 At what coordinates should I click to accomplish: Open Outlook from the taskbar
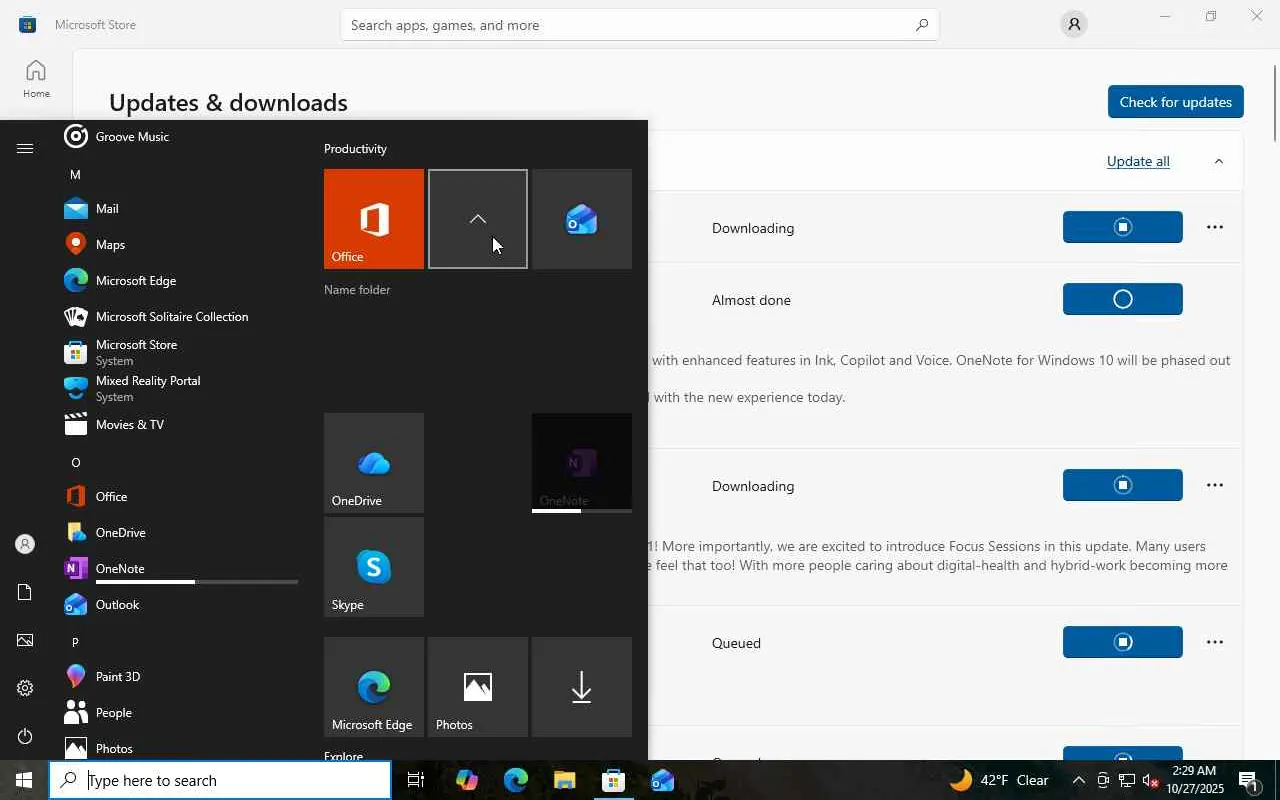(x=663, y=780)
